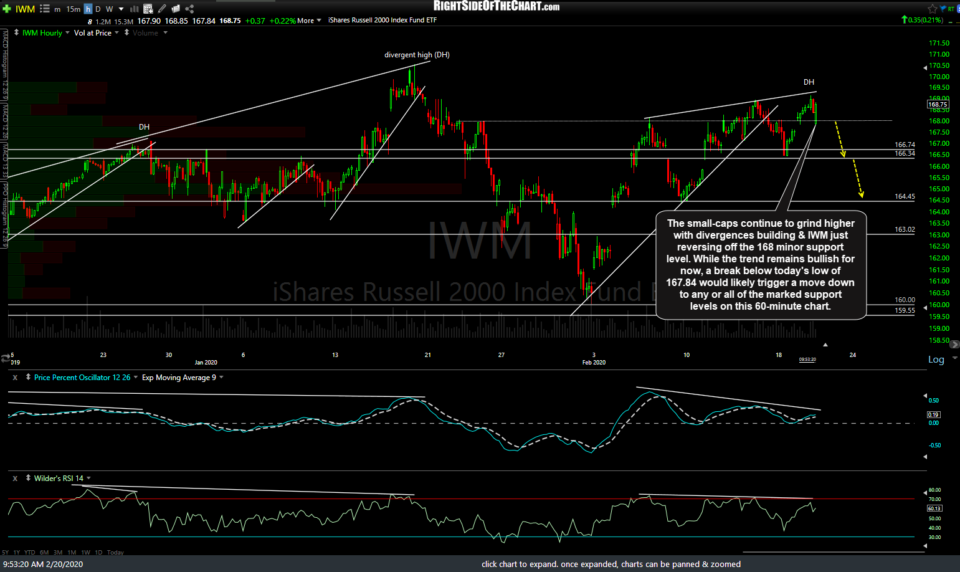Click the iShares Russell 2000 Index Fund ETF name
Viewport: 960px width, 572px height.
tap(382, 20)
